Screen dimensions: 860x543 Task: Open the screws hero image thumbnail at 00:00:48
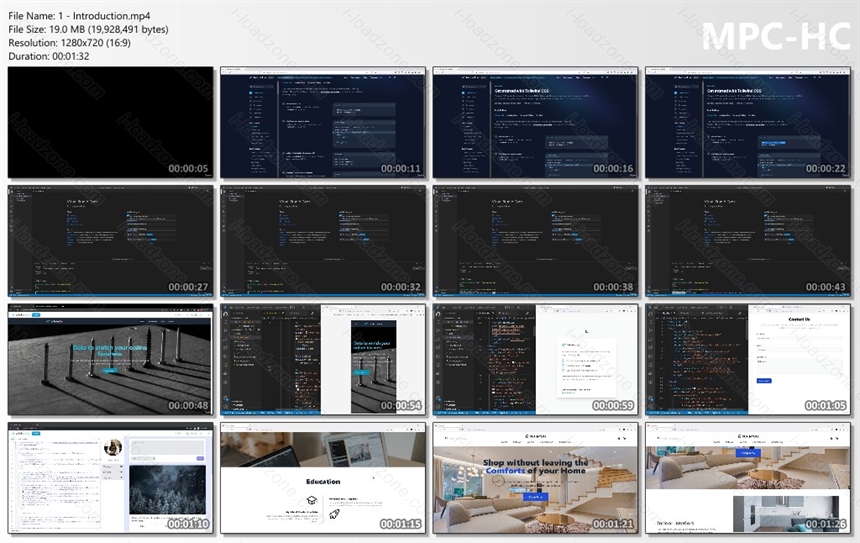pos(110,359)
